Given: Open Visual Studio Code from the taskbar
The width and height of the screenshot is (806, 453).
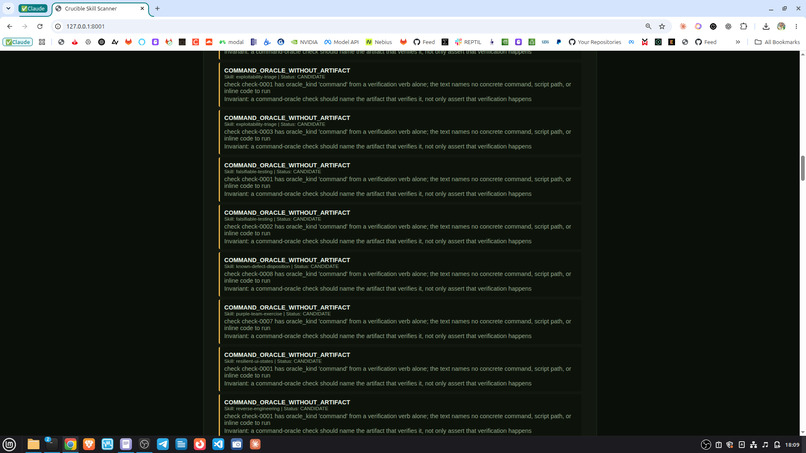Looking at the screenshot, I should tap(218, 444).
